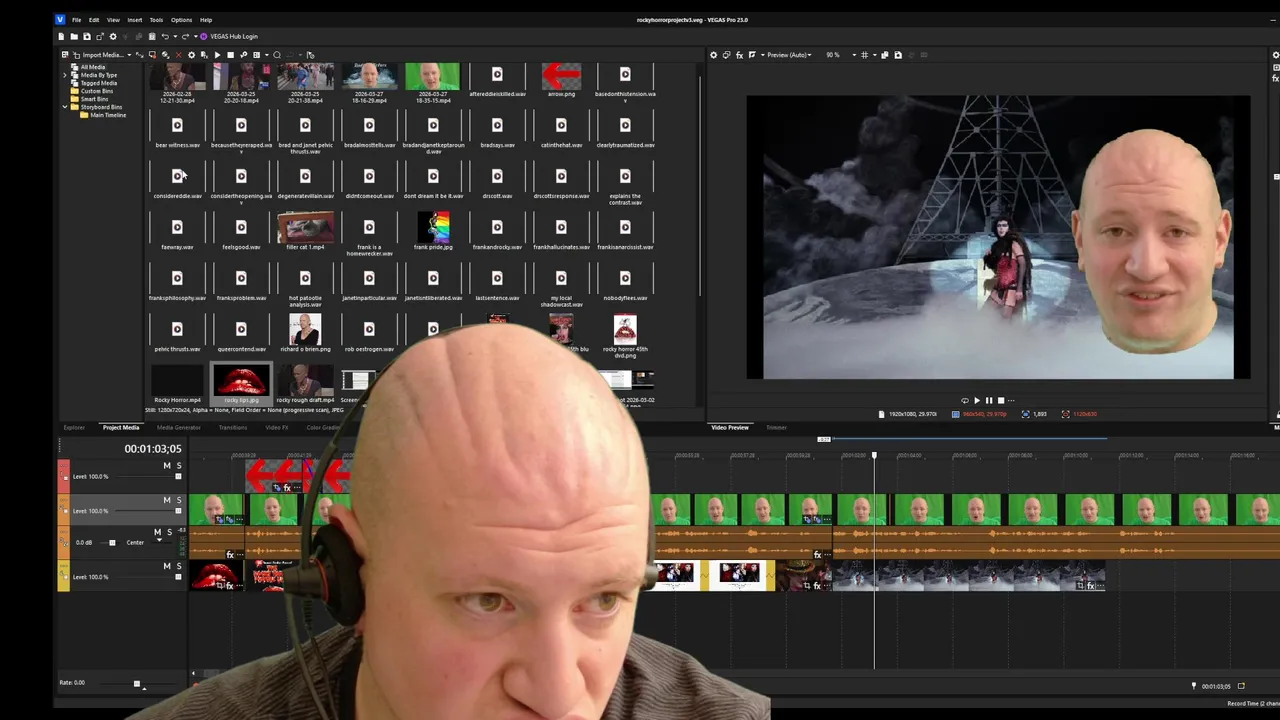
Task: Select the Main Timeline storyboard bin
Action: tap(108, 115)
